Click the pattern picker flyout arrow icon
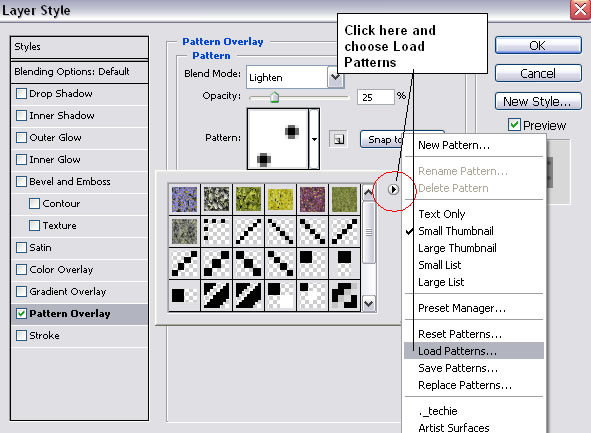This screenshot has width=591, height=433. 393,189
